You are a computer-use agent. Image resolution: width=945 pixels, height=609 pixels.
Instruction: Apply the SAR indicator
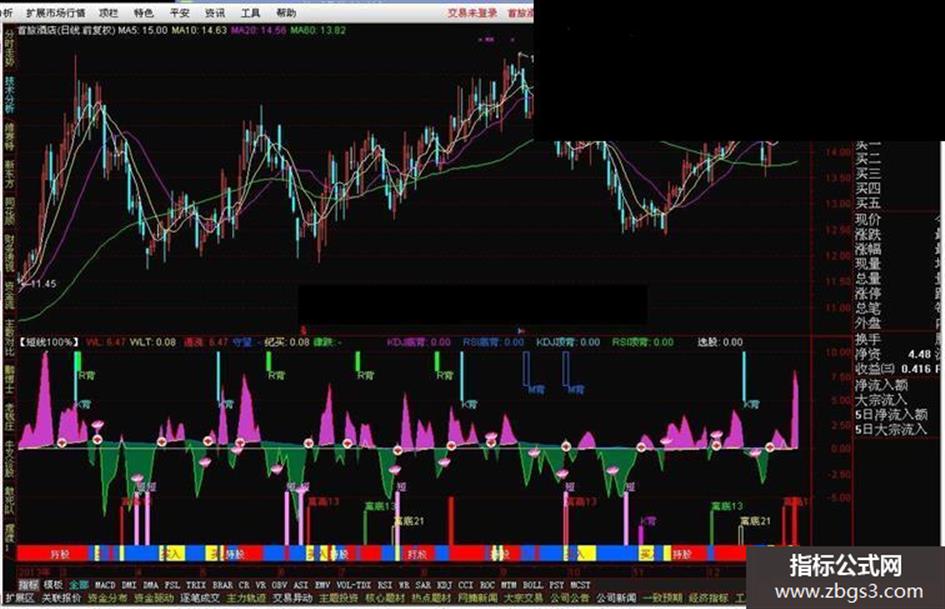pyautogui.click(x=423, y=585)
